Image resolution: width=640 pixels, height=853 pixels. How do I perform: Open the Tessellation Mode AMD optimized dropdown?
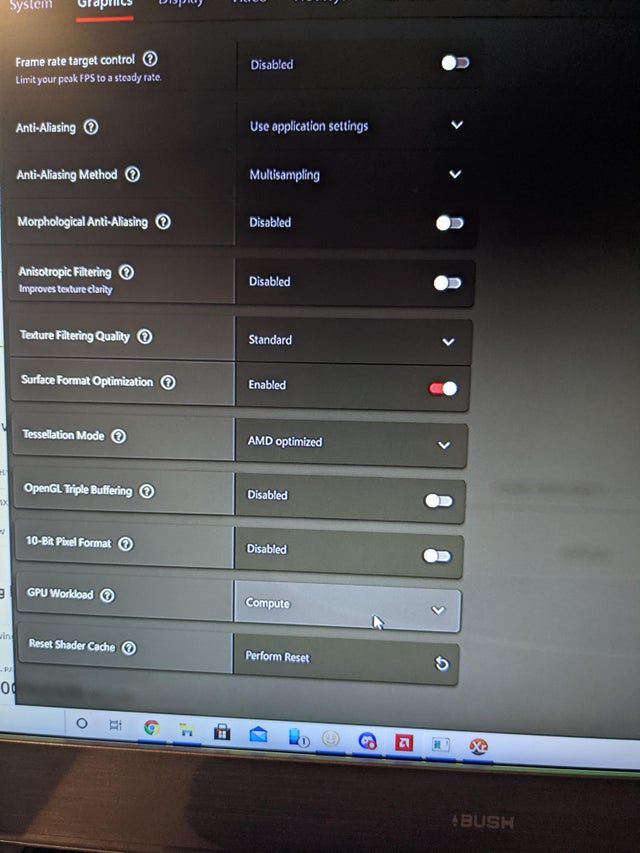click(x=352, y=443)
